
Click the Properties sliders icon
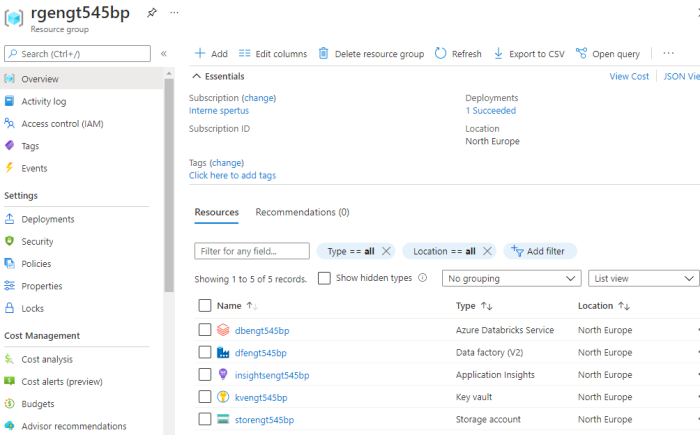[x=9, y=286]
